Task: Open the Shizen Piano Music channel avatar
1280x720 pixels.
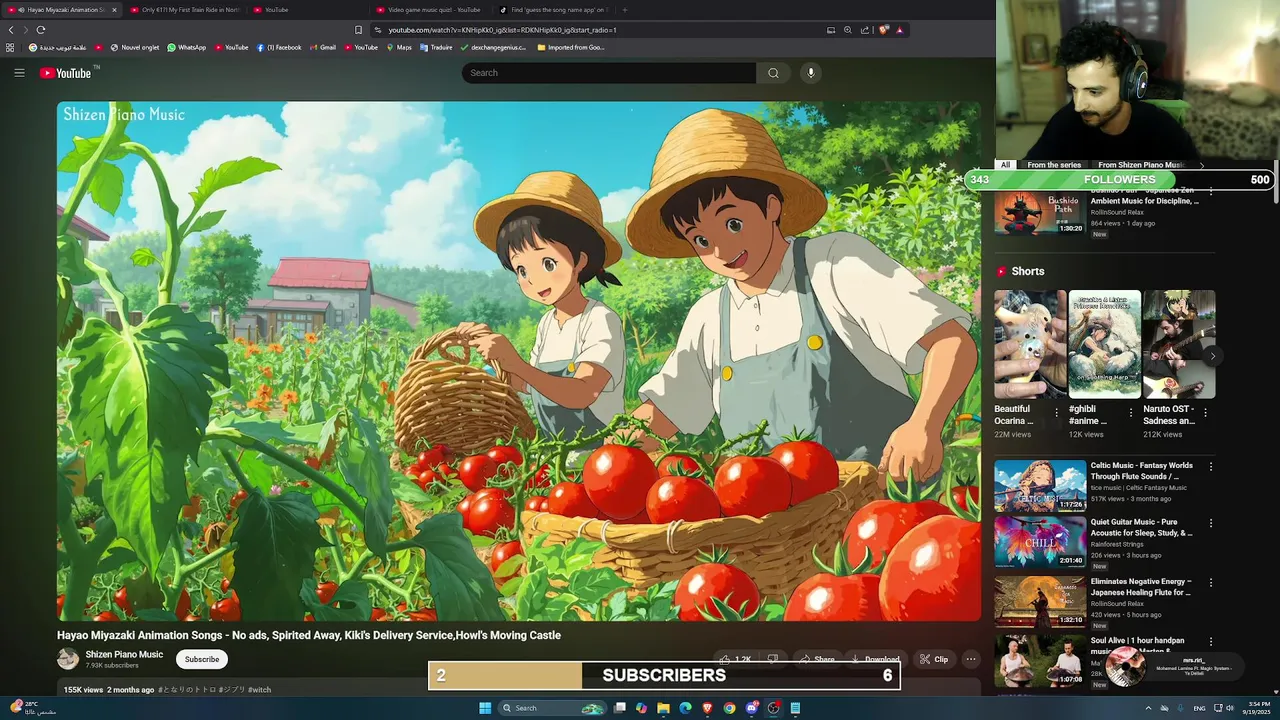Action: coord(68,659)
